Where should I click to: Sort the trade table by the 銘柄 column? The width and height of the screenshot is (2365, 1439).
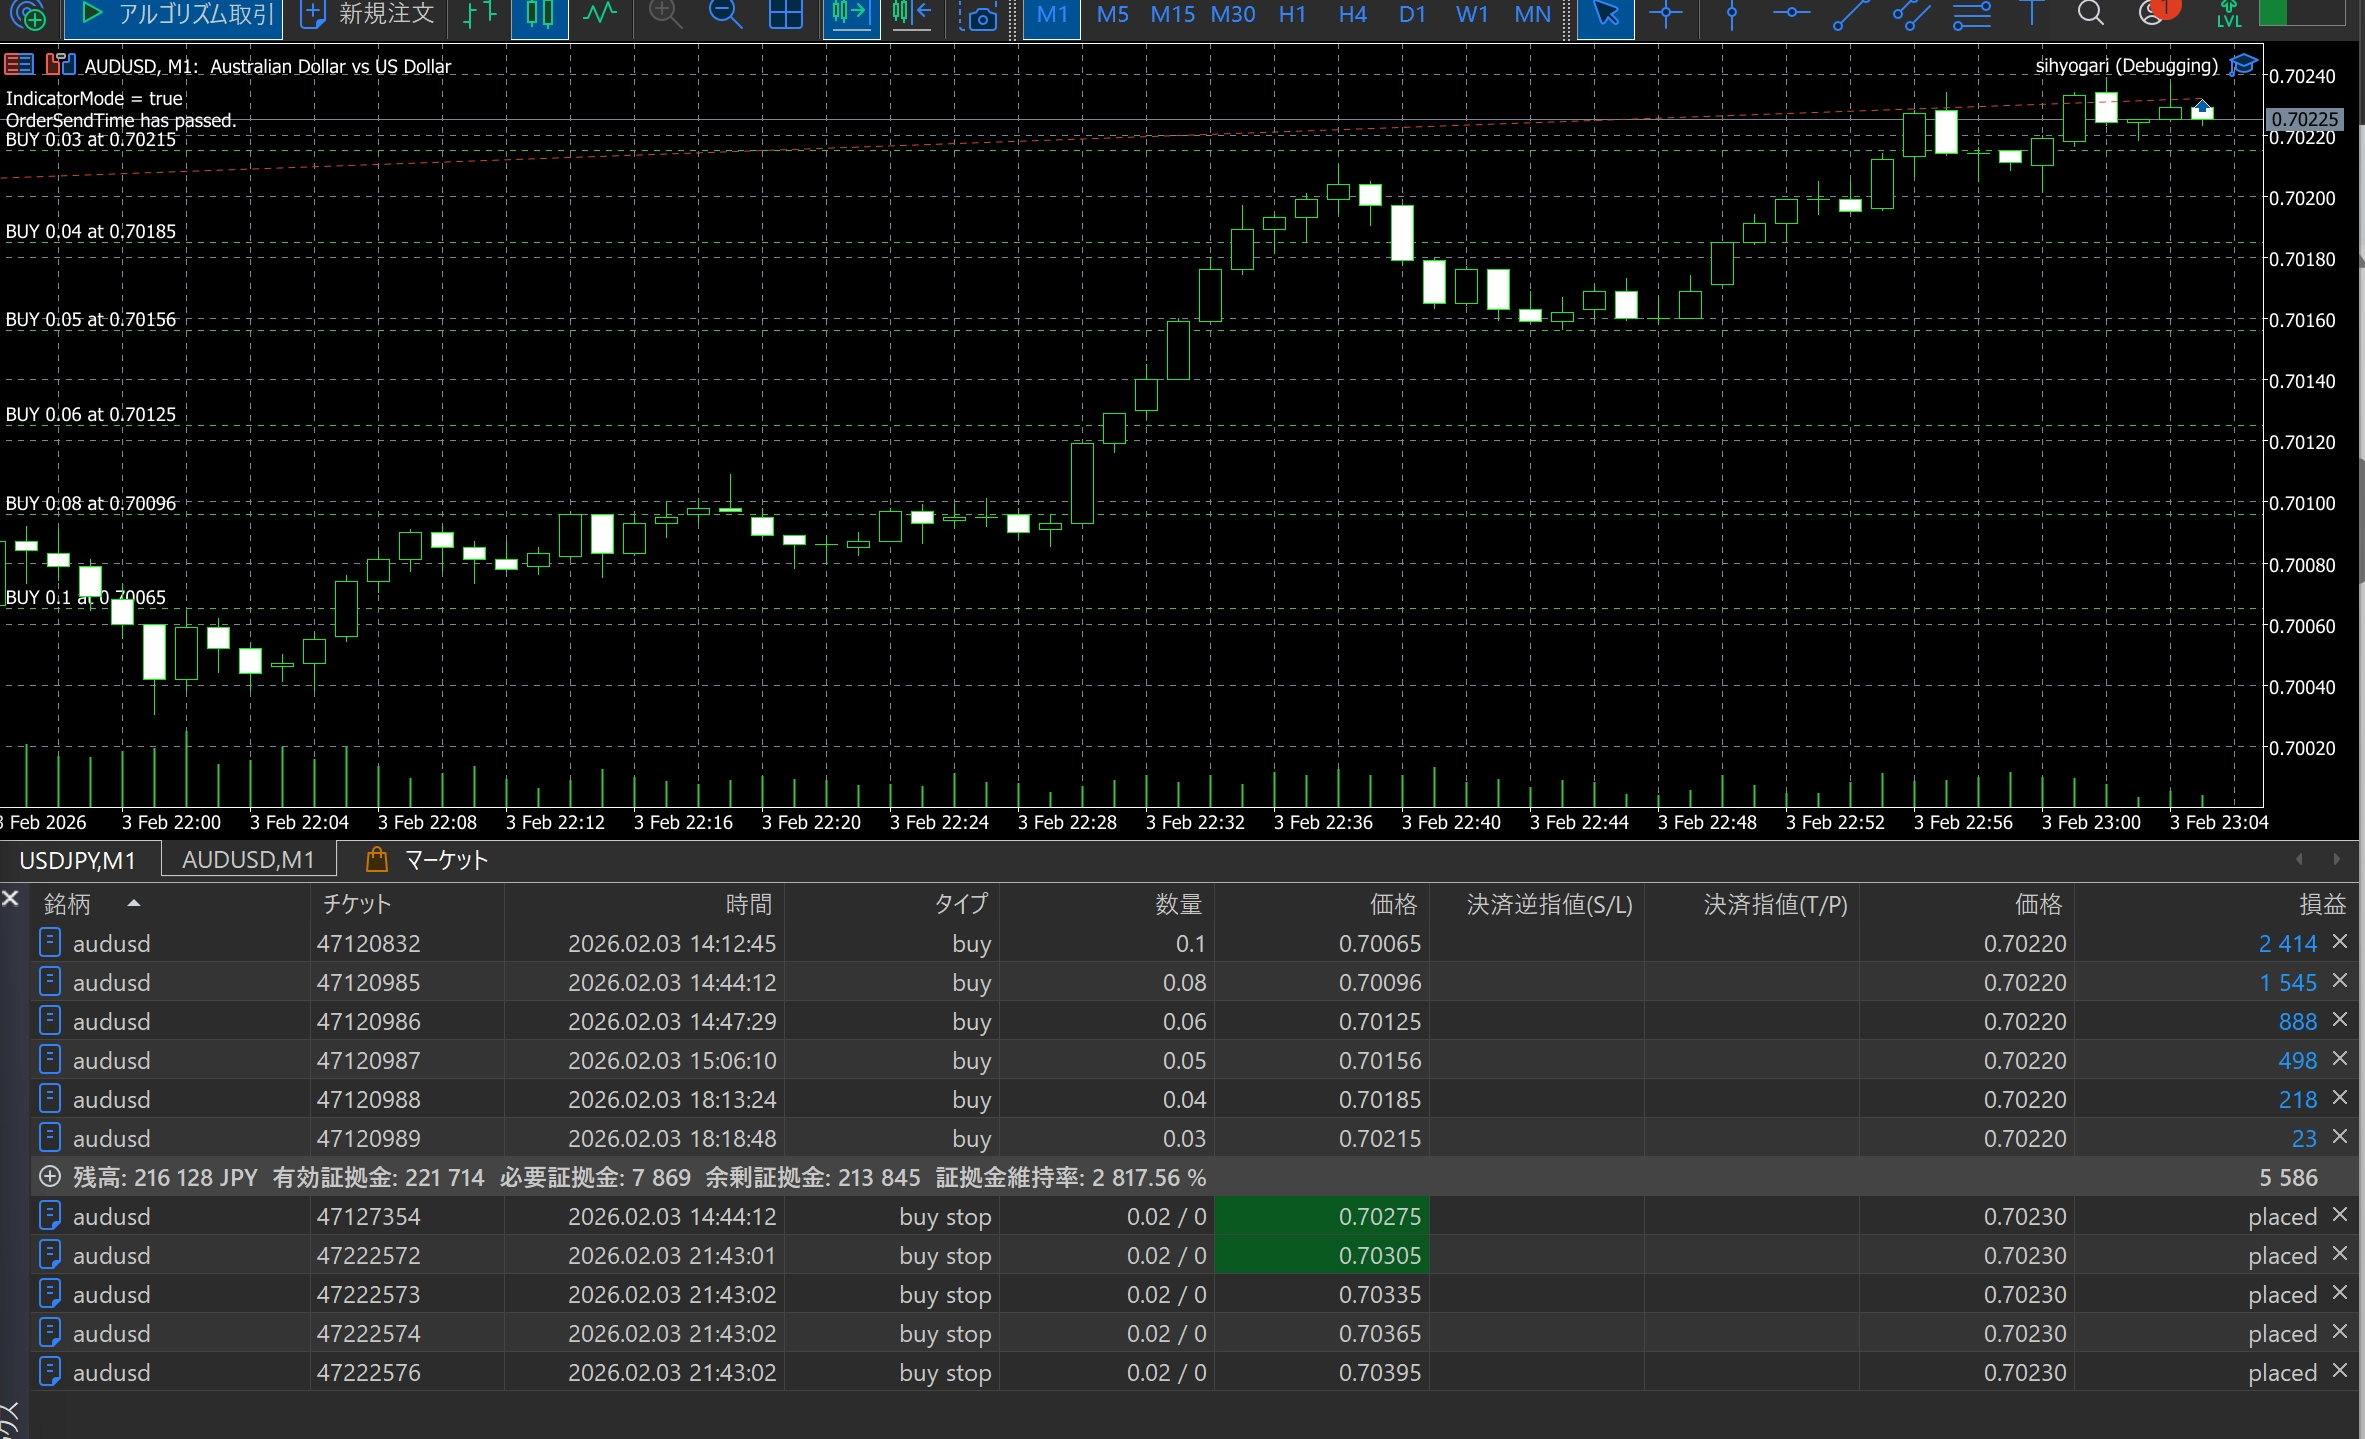[68, 904]
